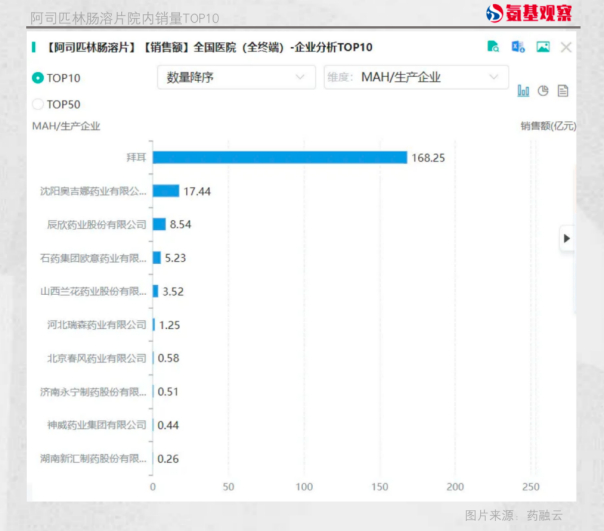
Task: Click the 图片来源：药融云 caption
Action: pos(513,515)
